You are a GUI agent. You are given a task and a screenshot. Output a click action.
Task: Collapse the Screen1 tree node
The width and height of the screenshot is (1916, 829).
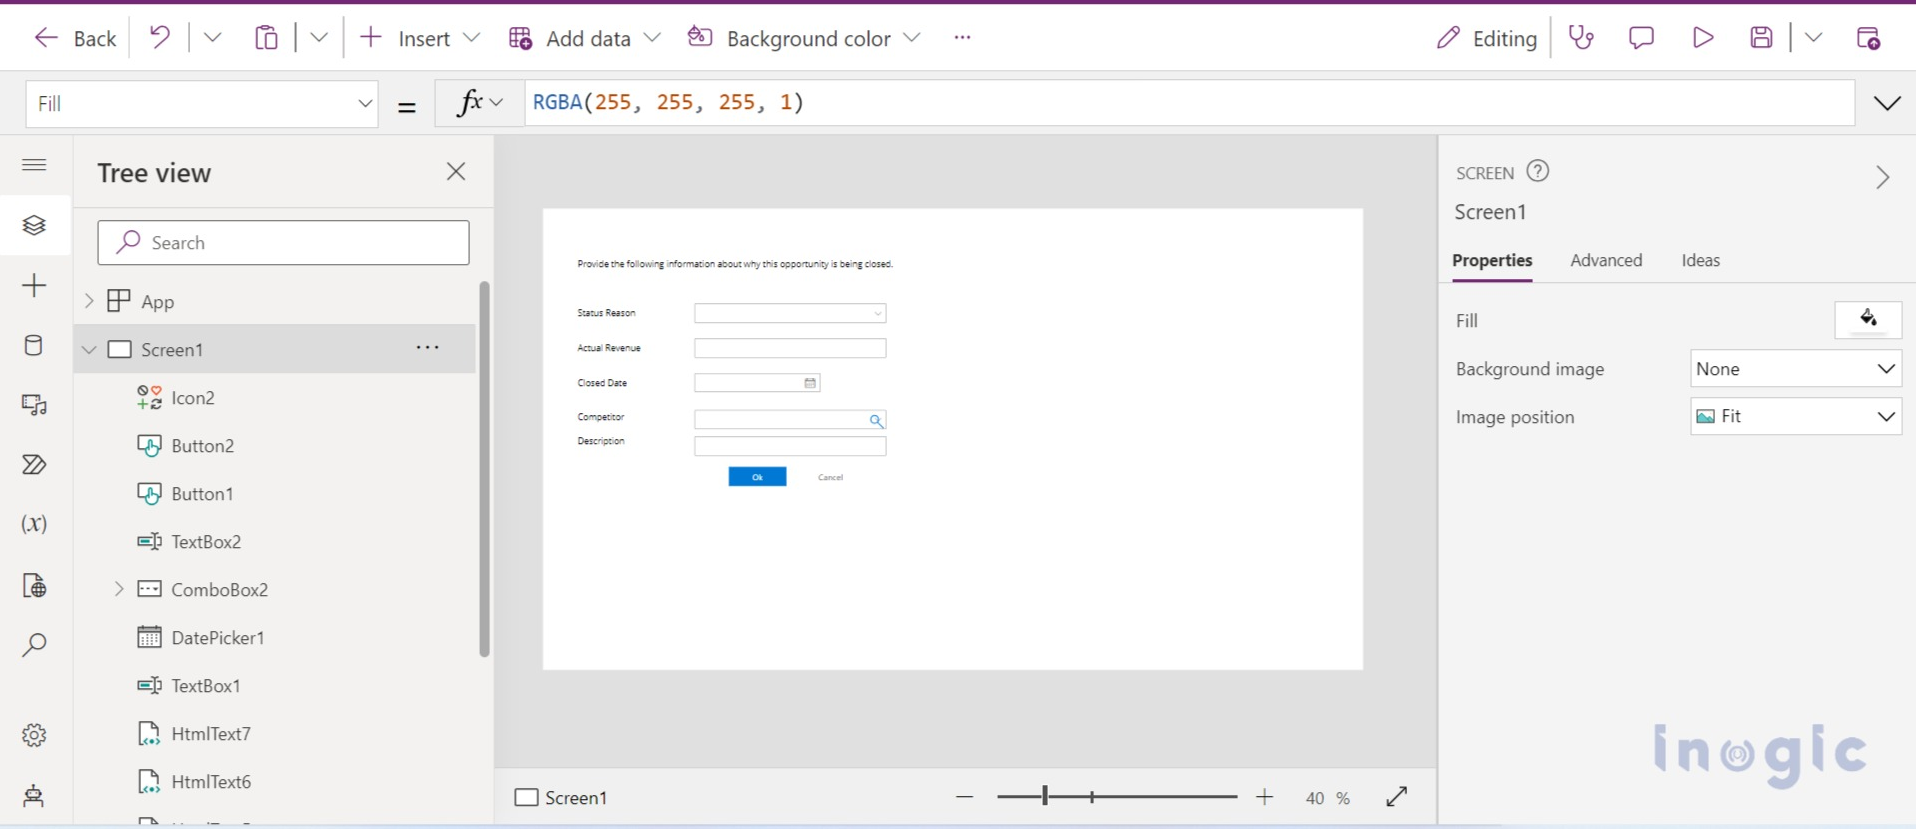click(x=89, y=349)
